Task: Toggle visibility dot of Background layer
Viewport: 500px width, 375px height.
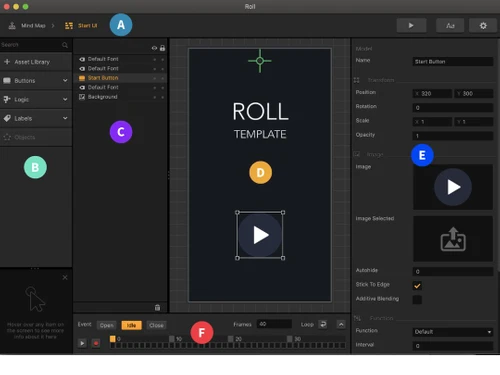Action: click(x=155, y=97)
